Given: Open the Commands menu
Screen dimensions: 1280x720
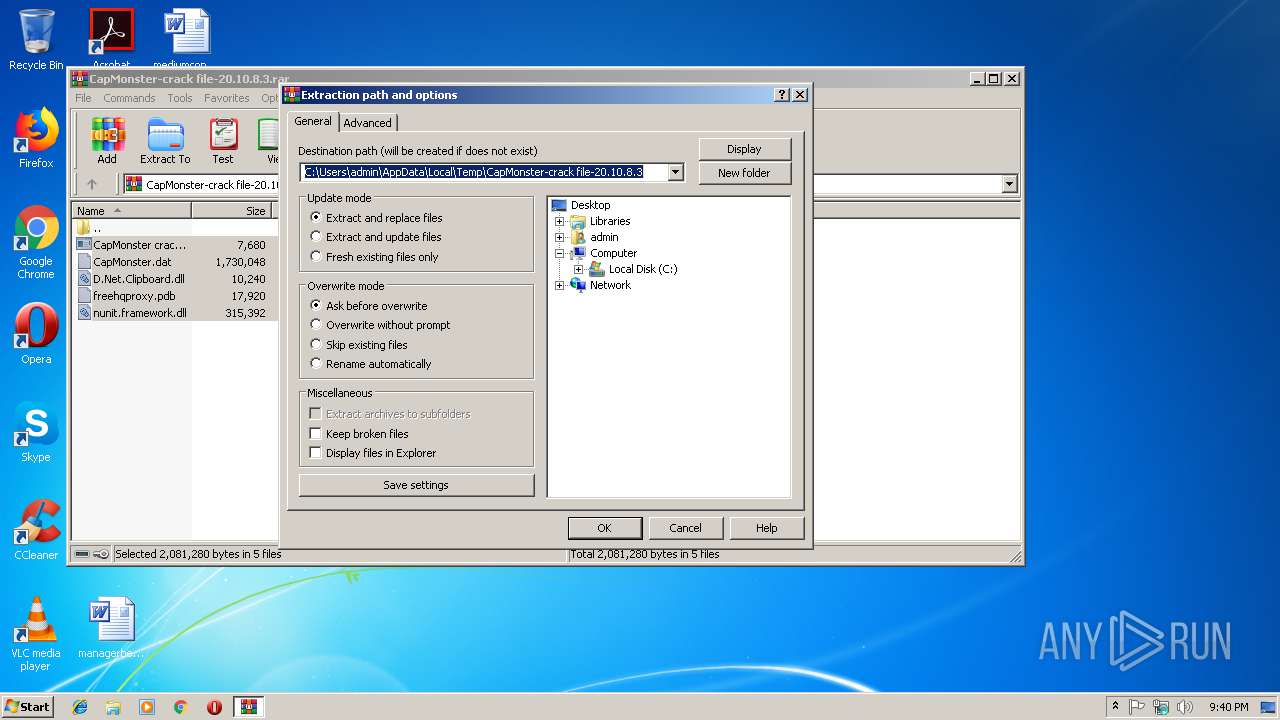Looking at the screenshot, I should pos(129,98).
